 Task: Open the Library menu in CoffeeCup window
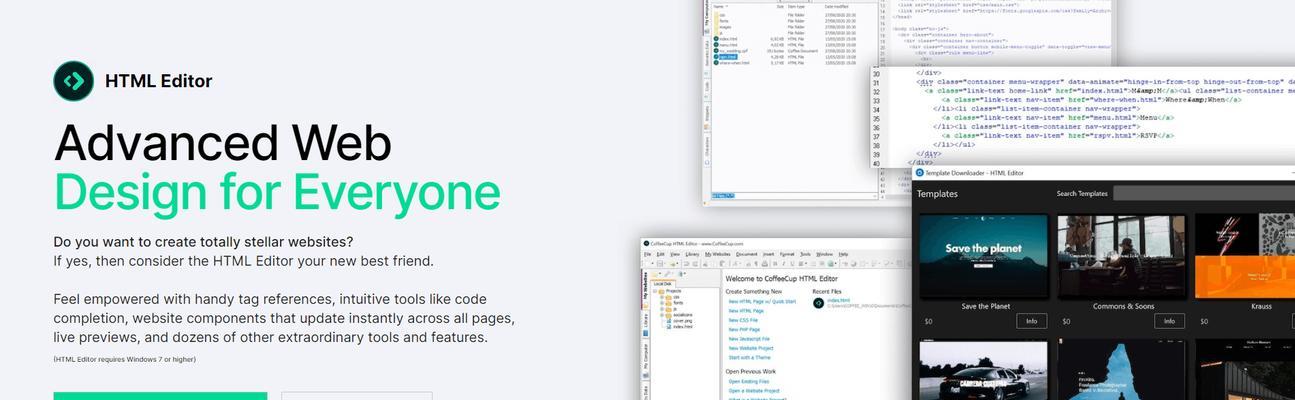click(692, 254)
